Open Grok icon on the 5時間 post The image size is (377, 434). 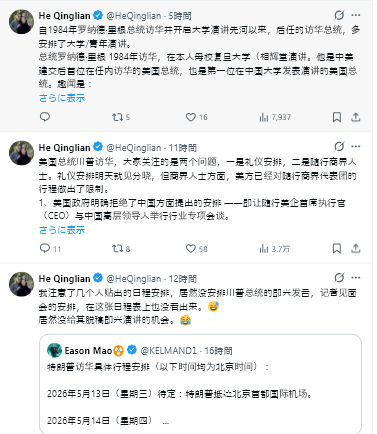coord(339,15)
